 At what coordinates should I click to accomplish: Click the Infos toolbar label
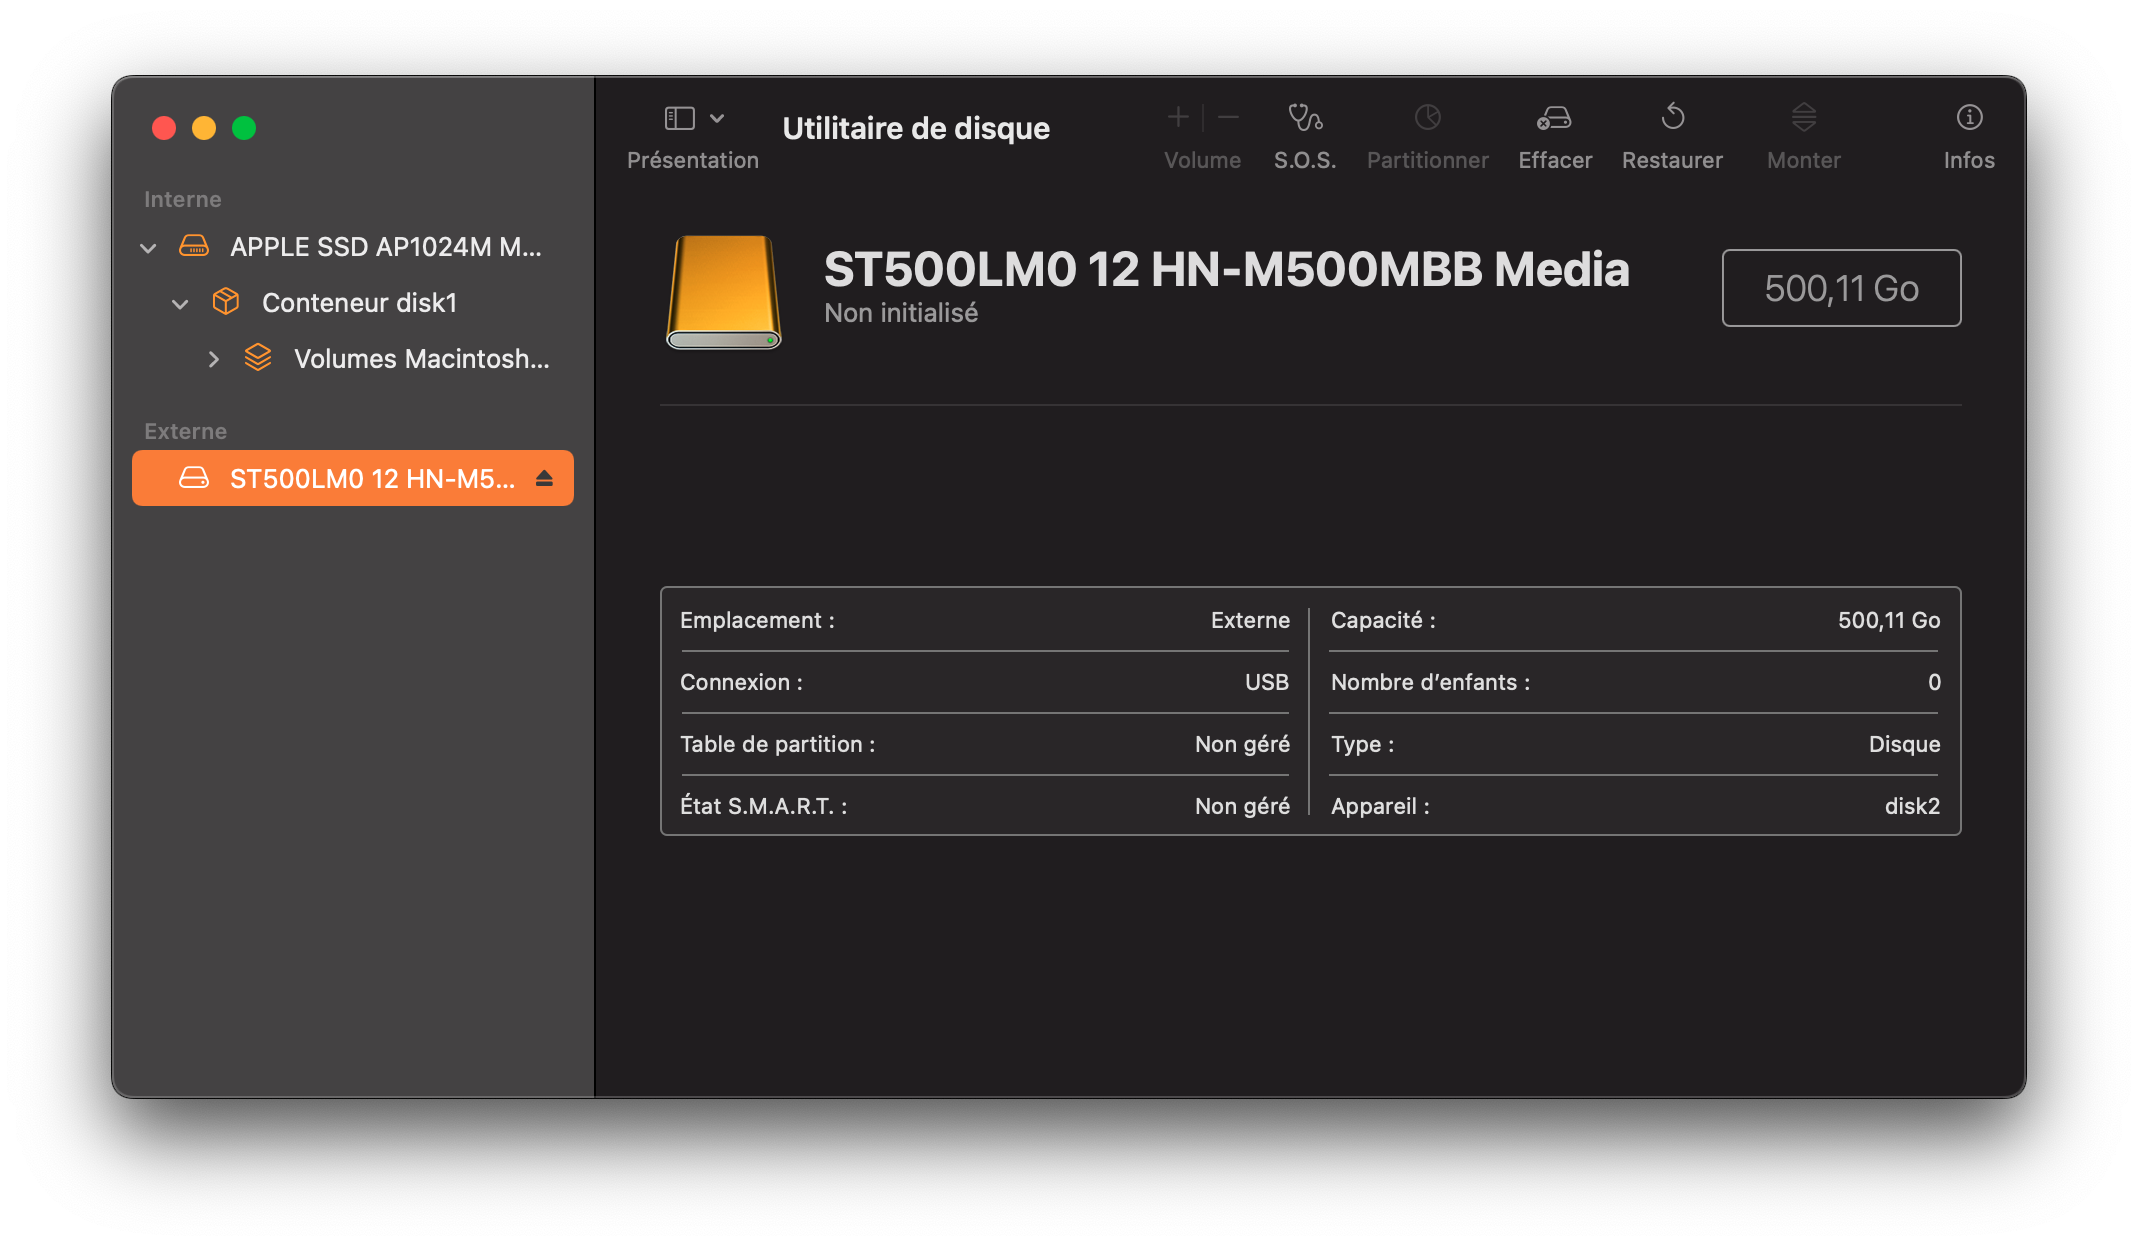1969,160
